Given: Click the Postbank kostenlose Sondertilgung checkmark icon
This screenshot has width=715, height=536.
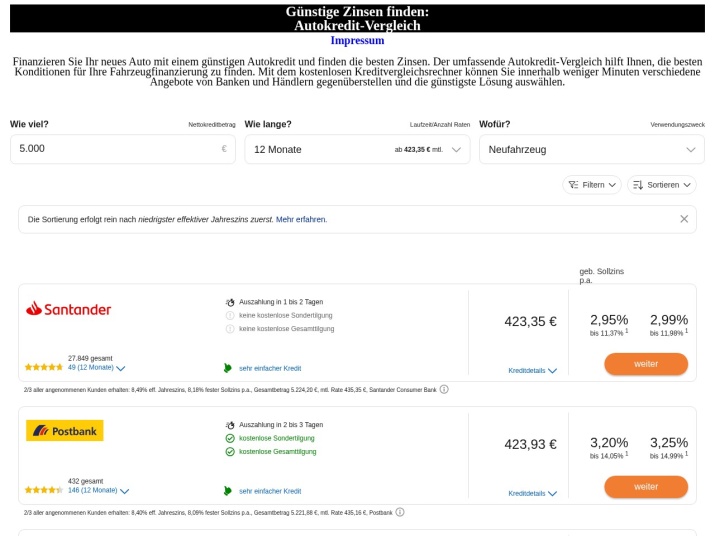Looking at the screenshot, I should (230, 438).
